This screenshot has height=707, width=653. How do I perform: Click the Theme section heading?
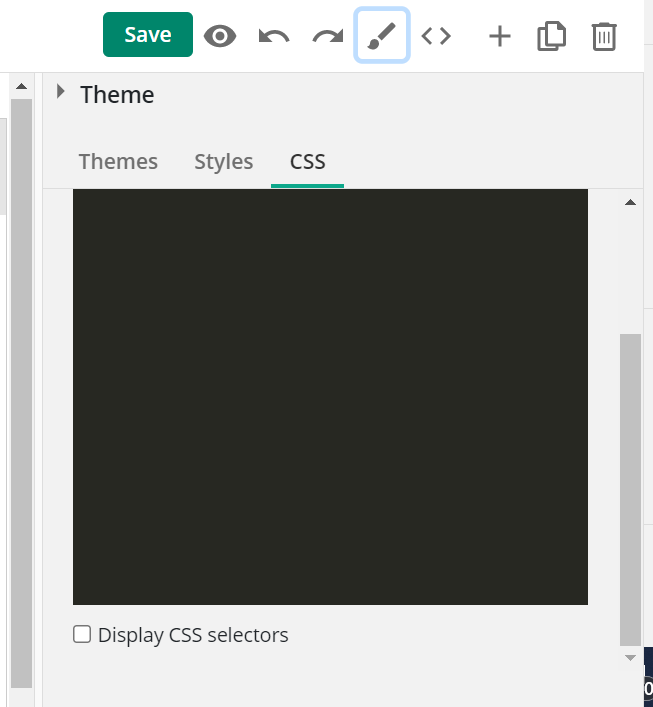tap(117, 95)
